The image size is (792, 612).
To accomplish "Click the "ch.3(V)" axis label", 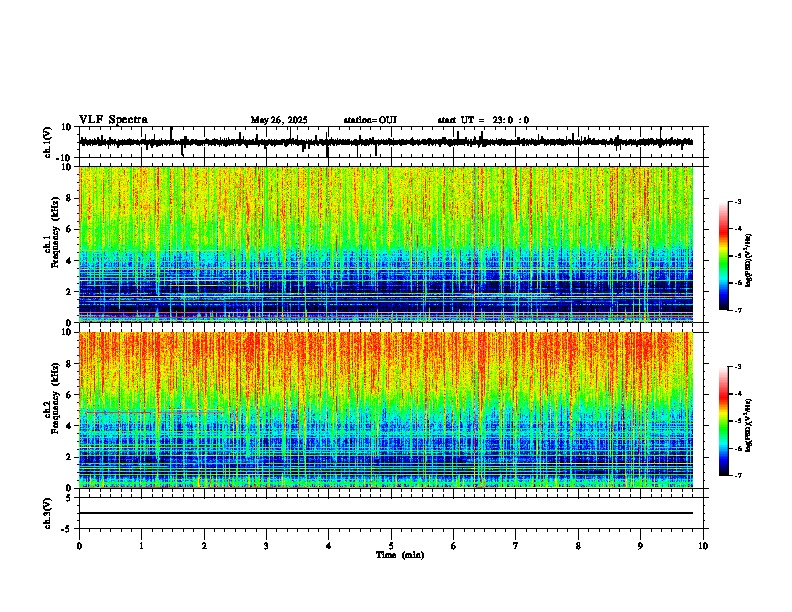I will [x=48, y=513].
